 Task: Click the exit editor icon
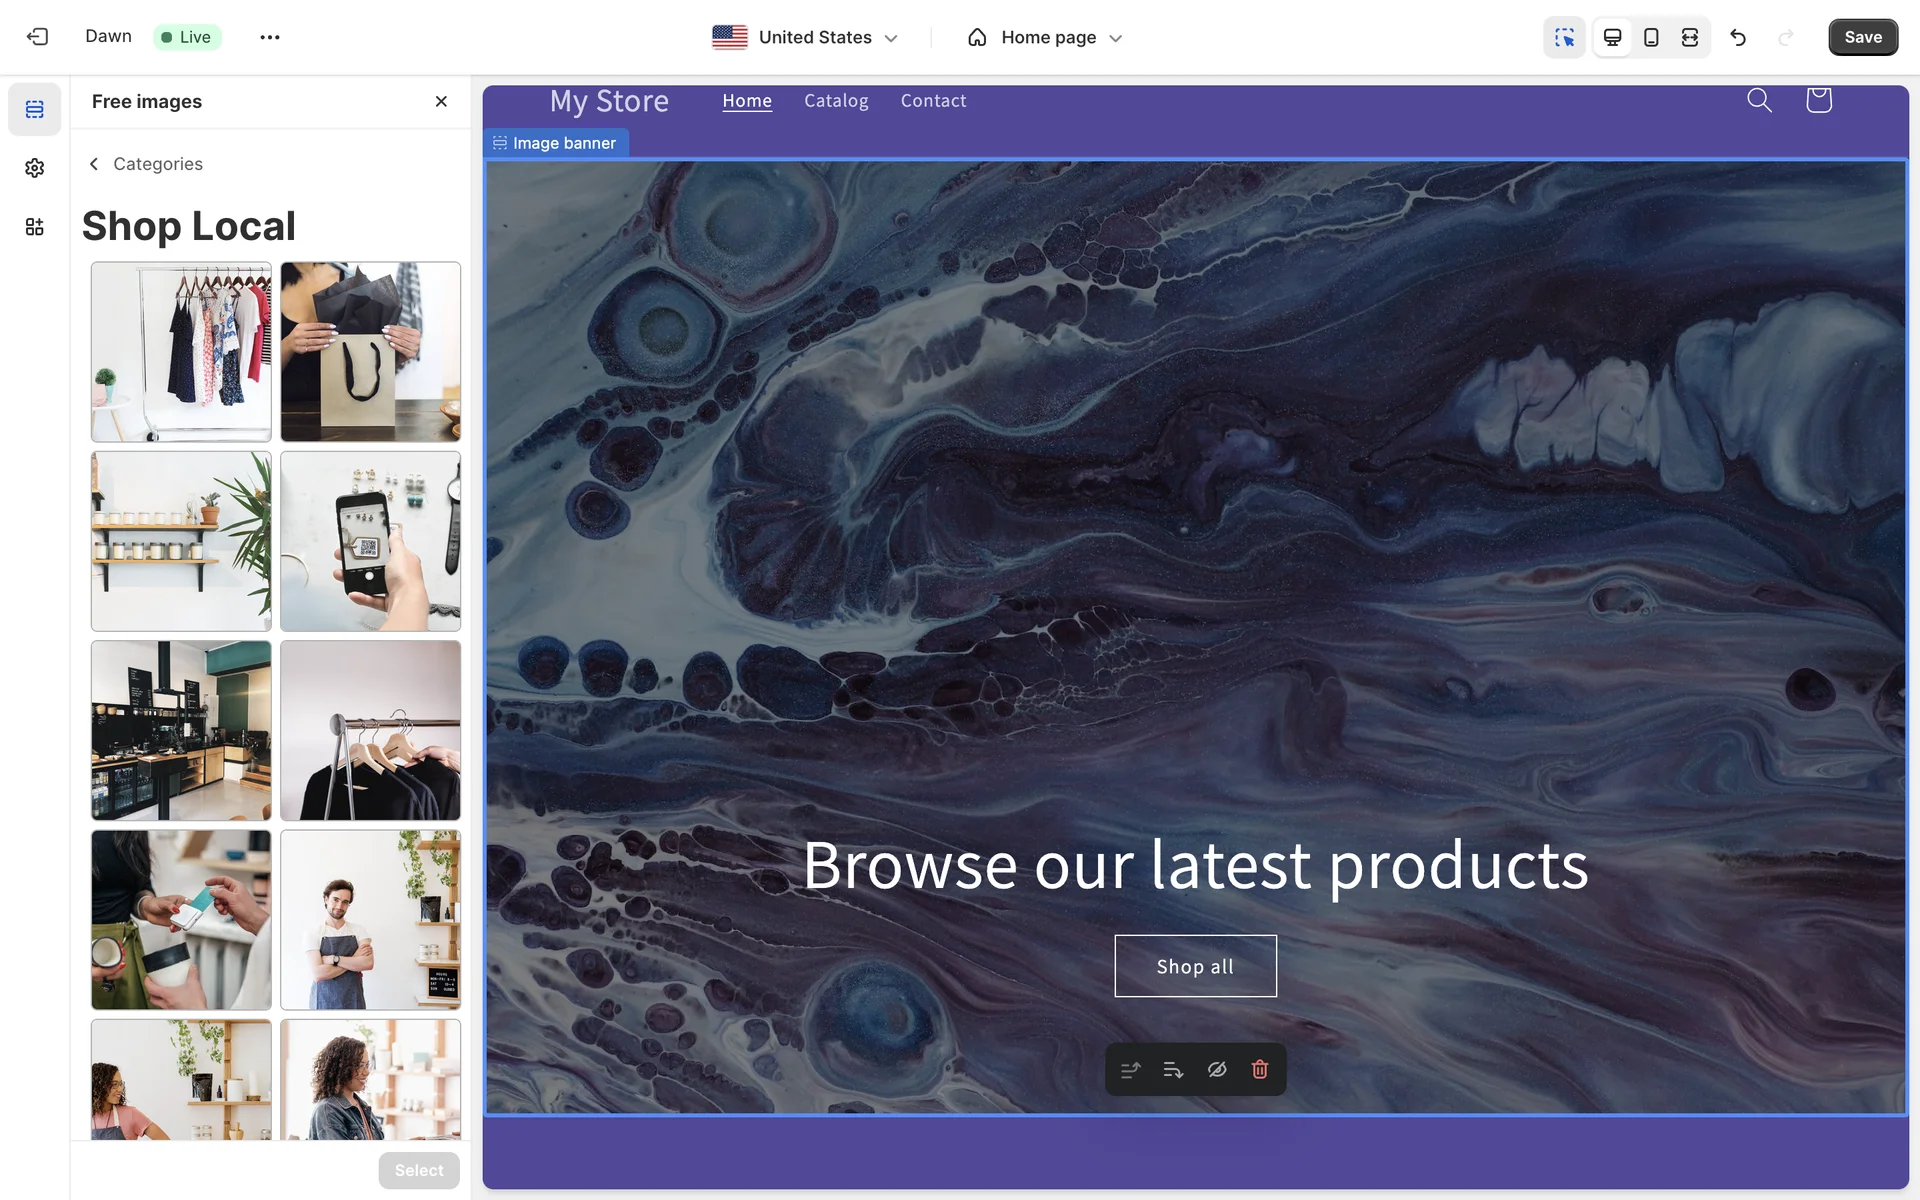pyautogui.click(x=37, y=37)
